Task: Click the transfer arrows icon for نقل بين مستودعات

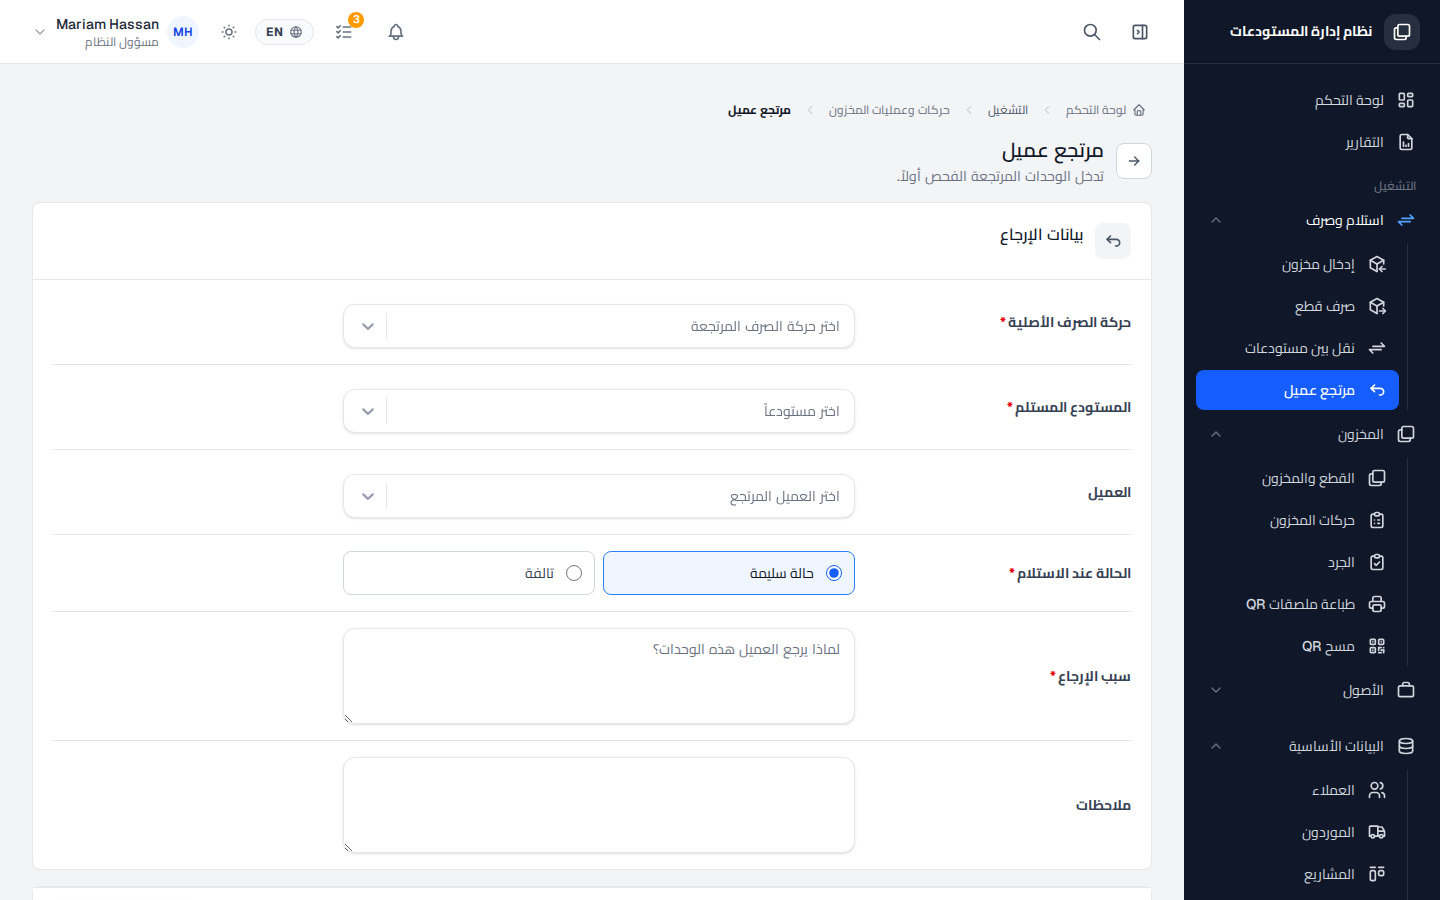Action: (x=1377, y=348)
